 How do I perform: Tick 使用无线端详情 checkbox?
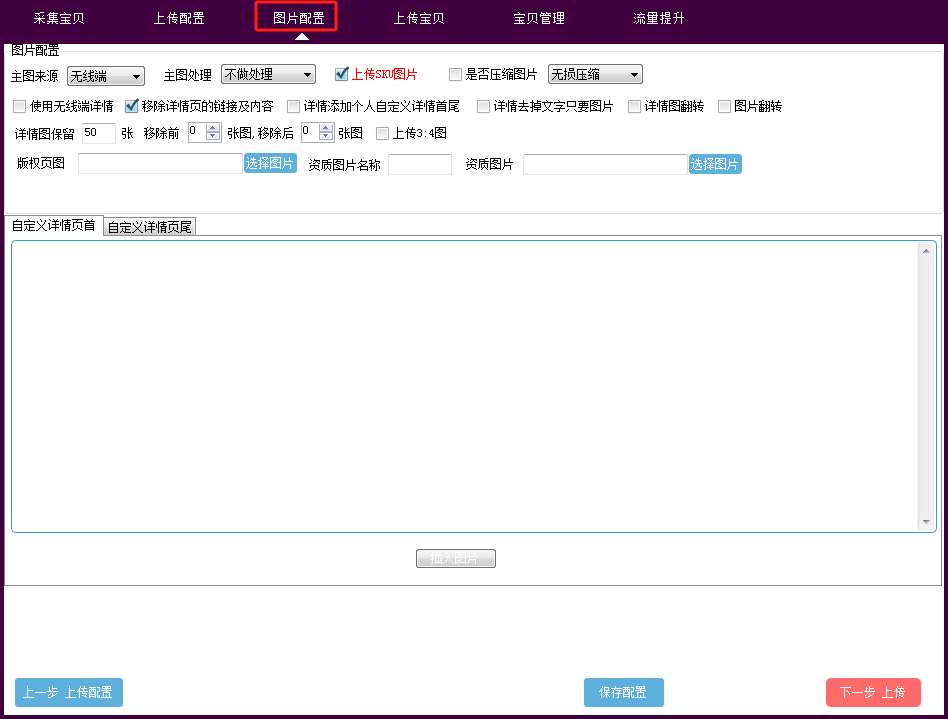tap(19, 106)
